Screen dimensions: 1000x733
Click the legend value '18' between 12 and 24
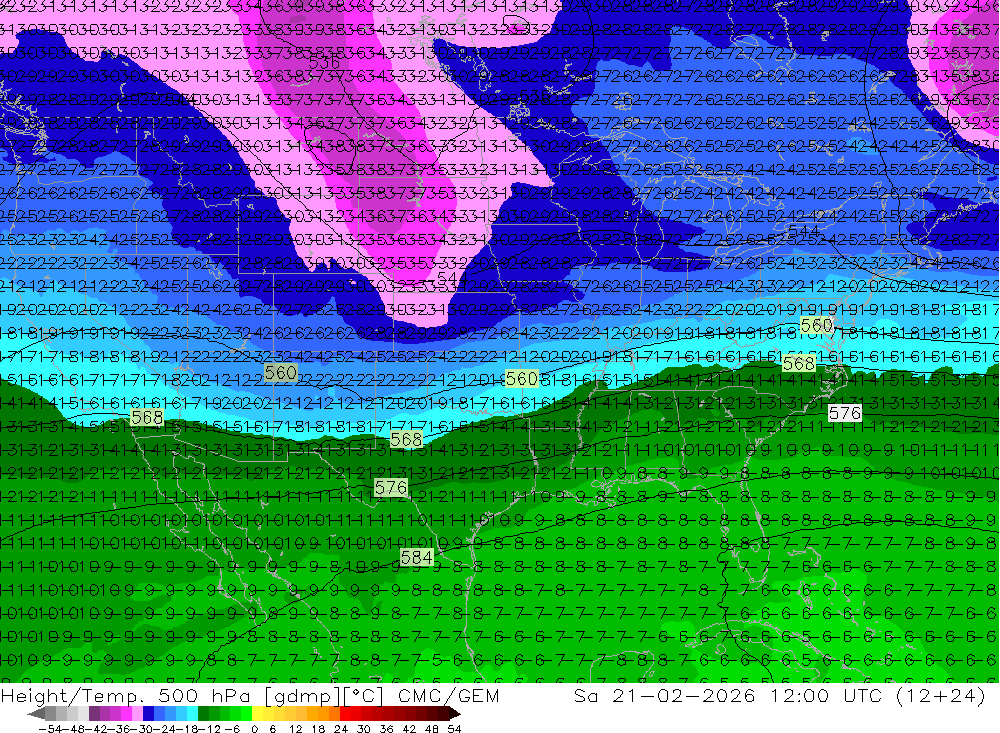click(318, 729)
